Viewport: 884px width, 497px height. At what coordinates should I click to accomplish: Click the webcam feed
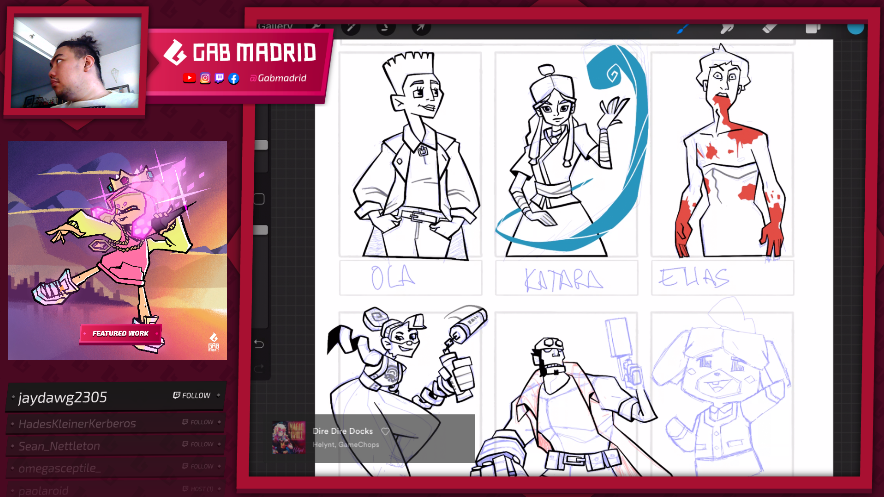tap(77, 61)
